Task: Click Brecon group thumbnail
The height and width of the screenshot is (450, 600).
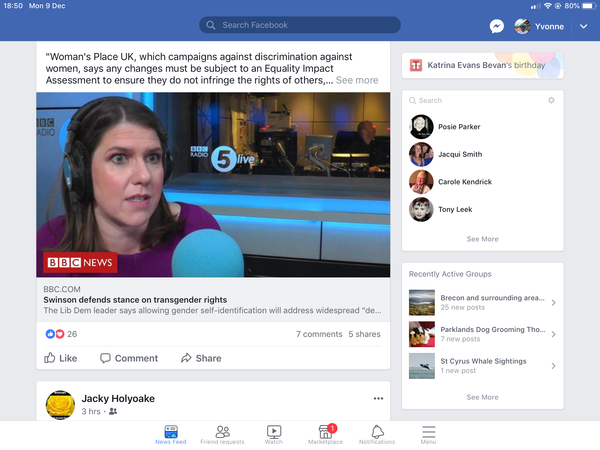Action: pos(422,302)
